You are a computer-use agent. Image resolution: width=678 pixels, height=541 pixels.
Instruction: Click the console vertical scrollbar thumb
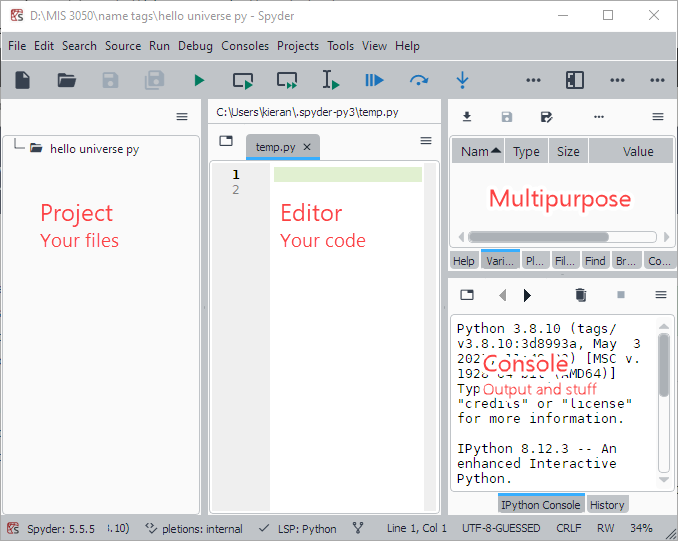664,365
